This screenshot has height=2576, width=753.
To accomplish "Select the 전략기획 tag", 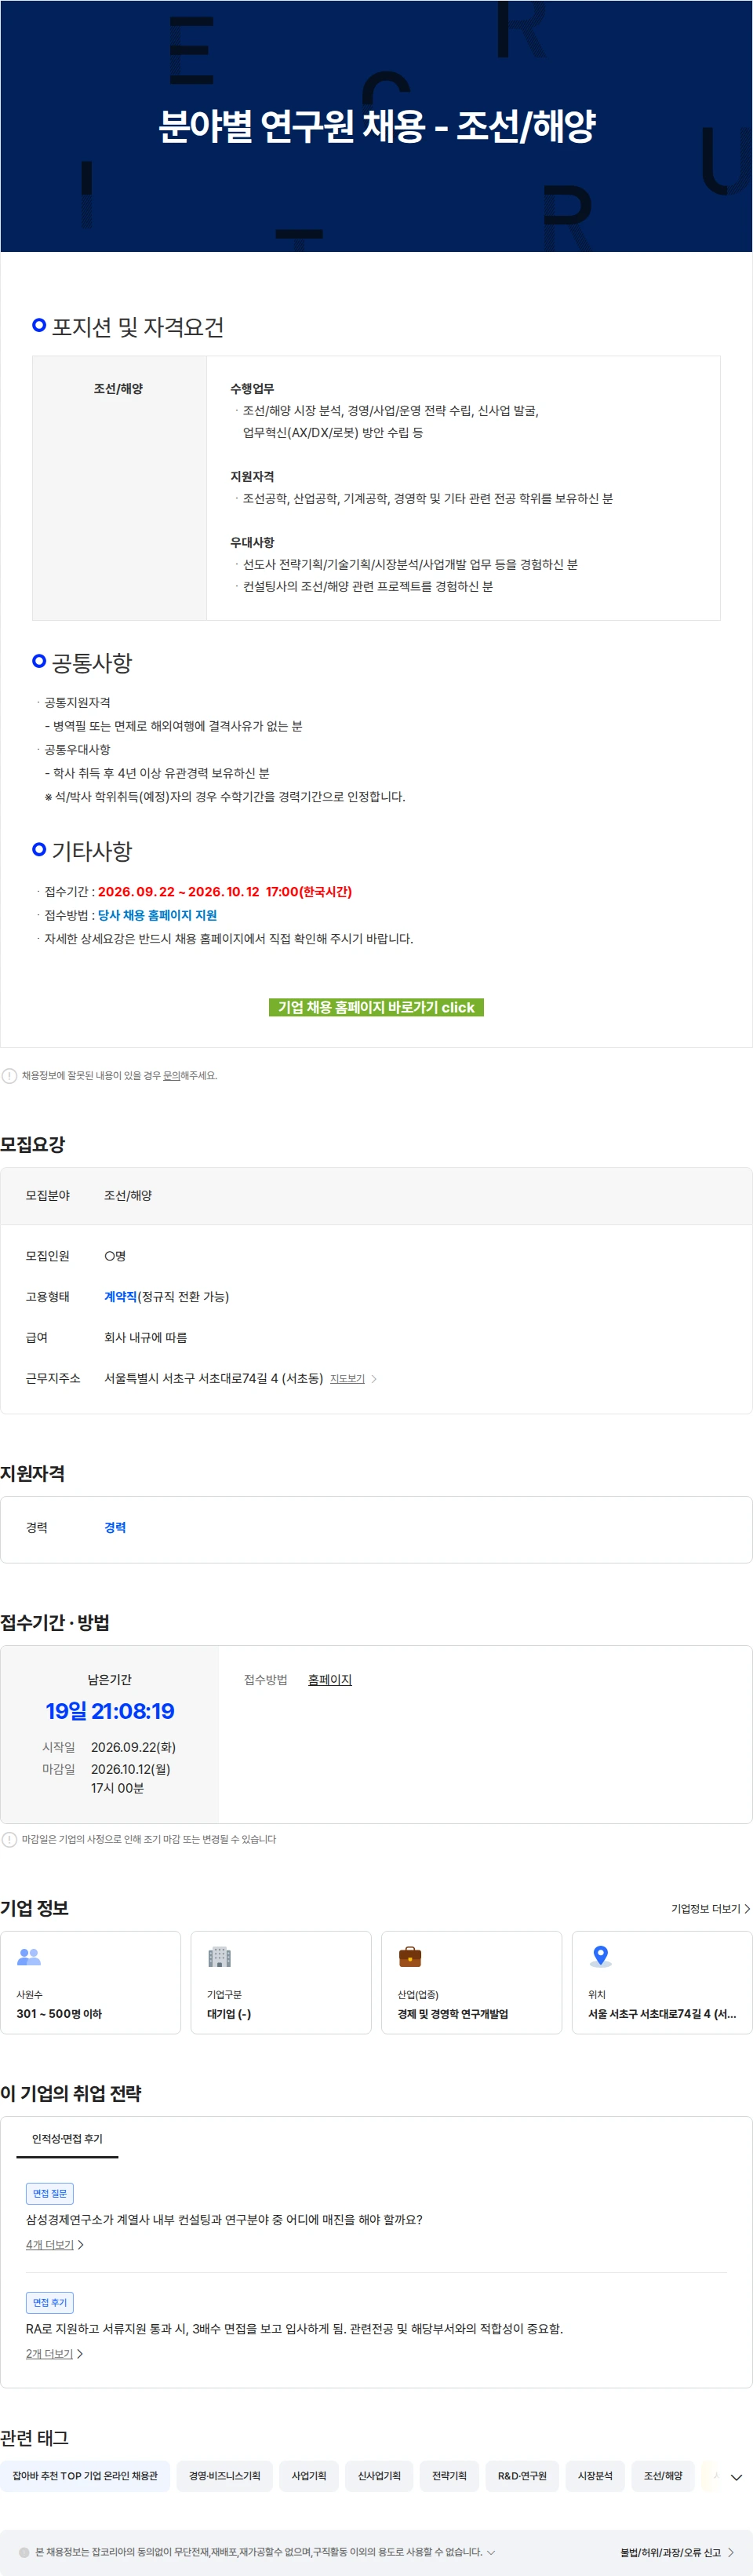I will point(449,2476).
